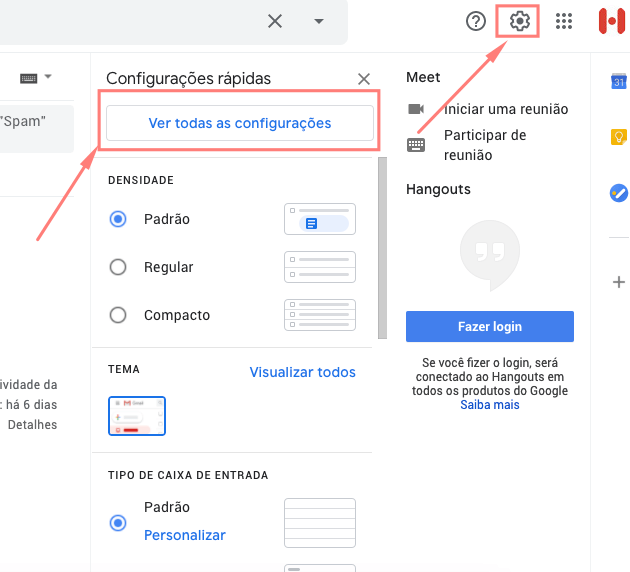The width and height of the screenshot is (630, 572).
Task: Click the Personalizar inbox link
Action: (x=185, y=535)
